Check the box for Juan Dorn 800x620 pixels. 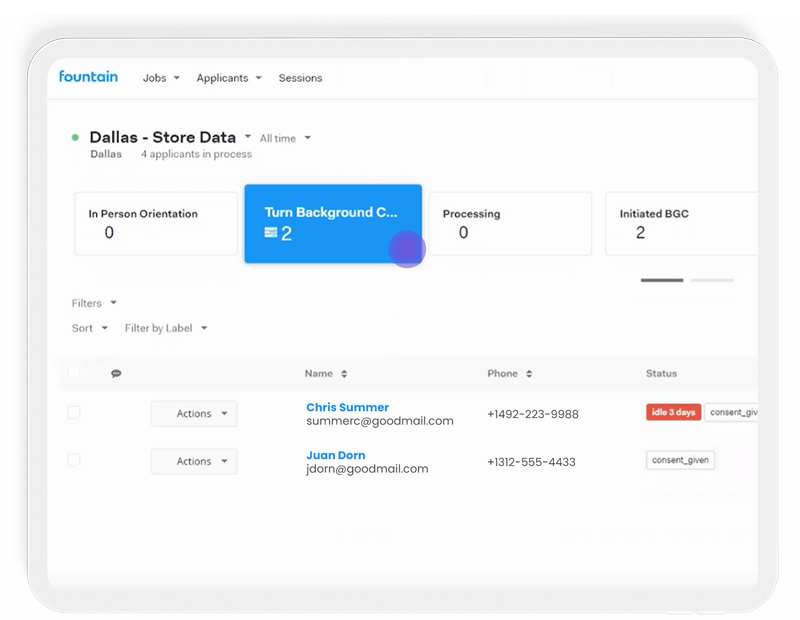[73, 460]
